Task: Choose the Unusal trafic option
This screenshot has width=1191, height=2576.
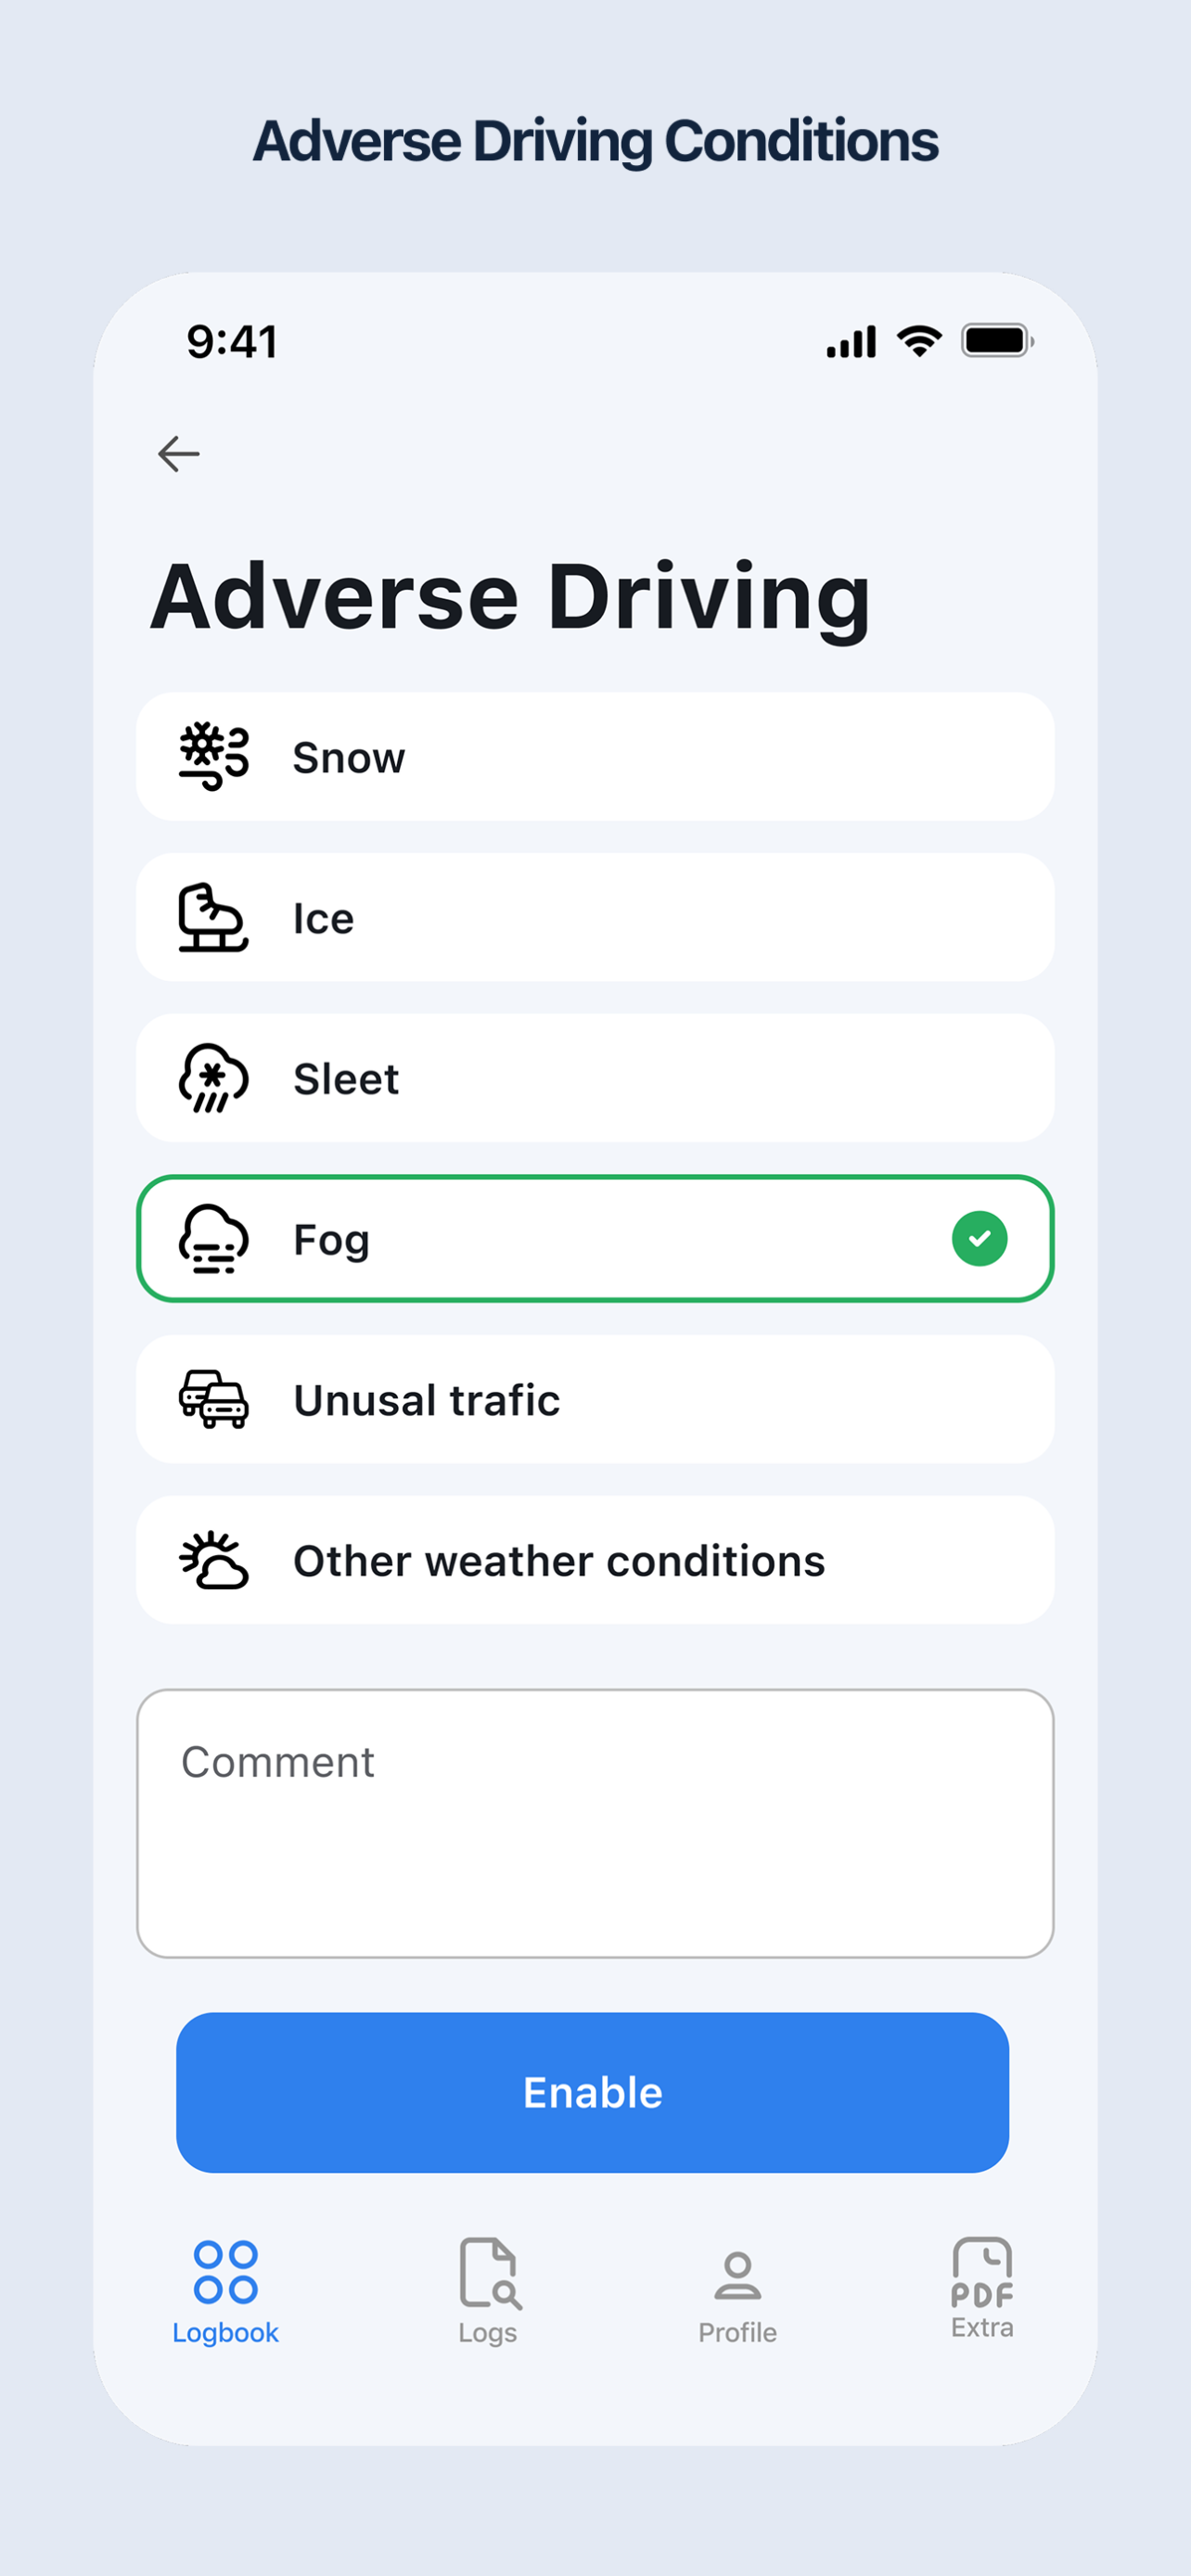Action: click(595, 1399)
